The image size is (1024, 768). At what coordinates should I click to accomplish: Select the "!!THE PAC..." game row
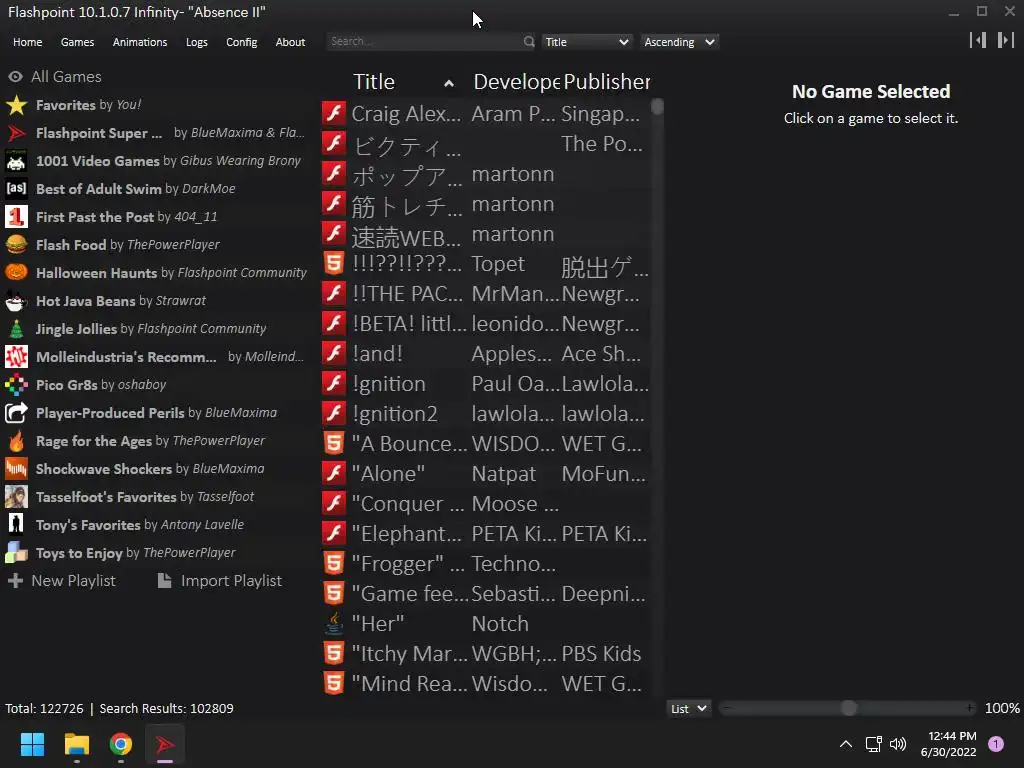486,294
